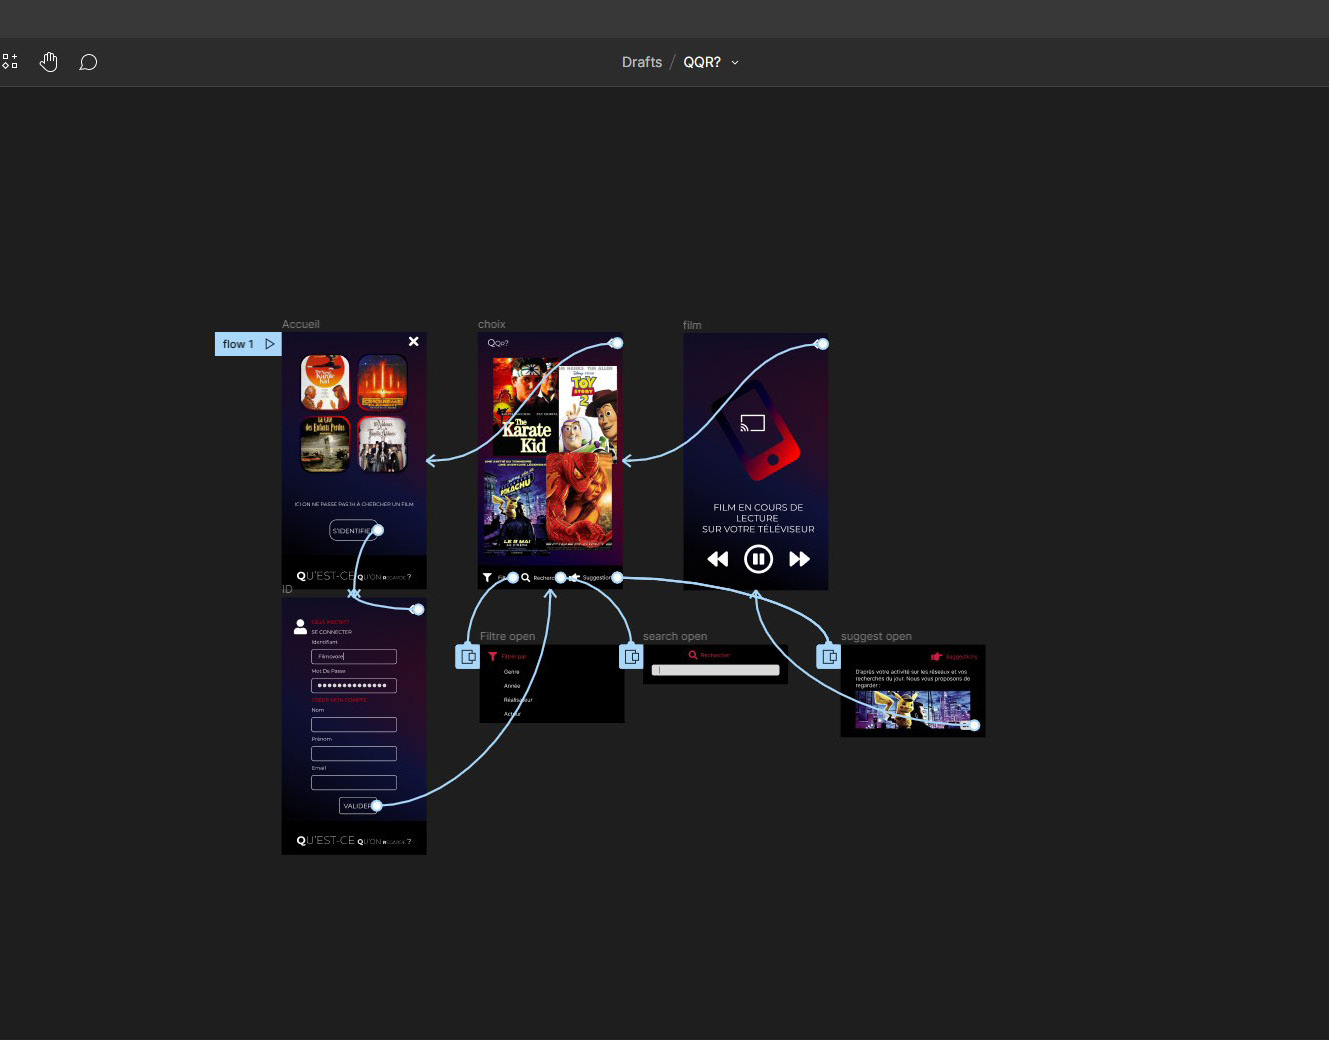Viewport: 1329px width, 1040px height.
Task: Click the cast screen icon in film frame
Action: [753, 423]
